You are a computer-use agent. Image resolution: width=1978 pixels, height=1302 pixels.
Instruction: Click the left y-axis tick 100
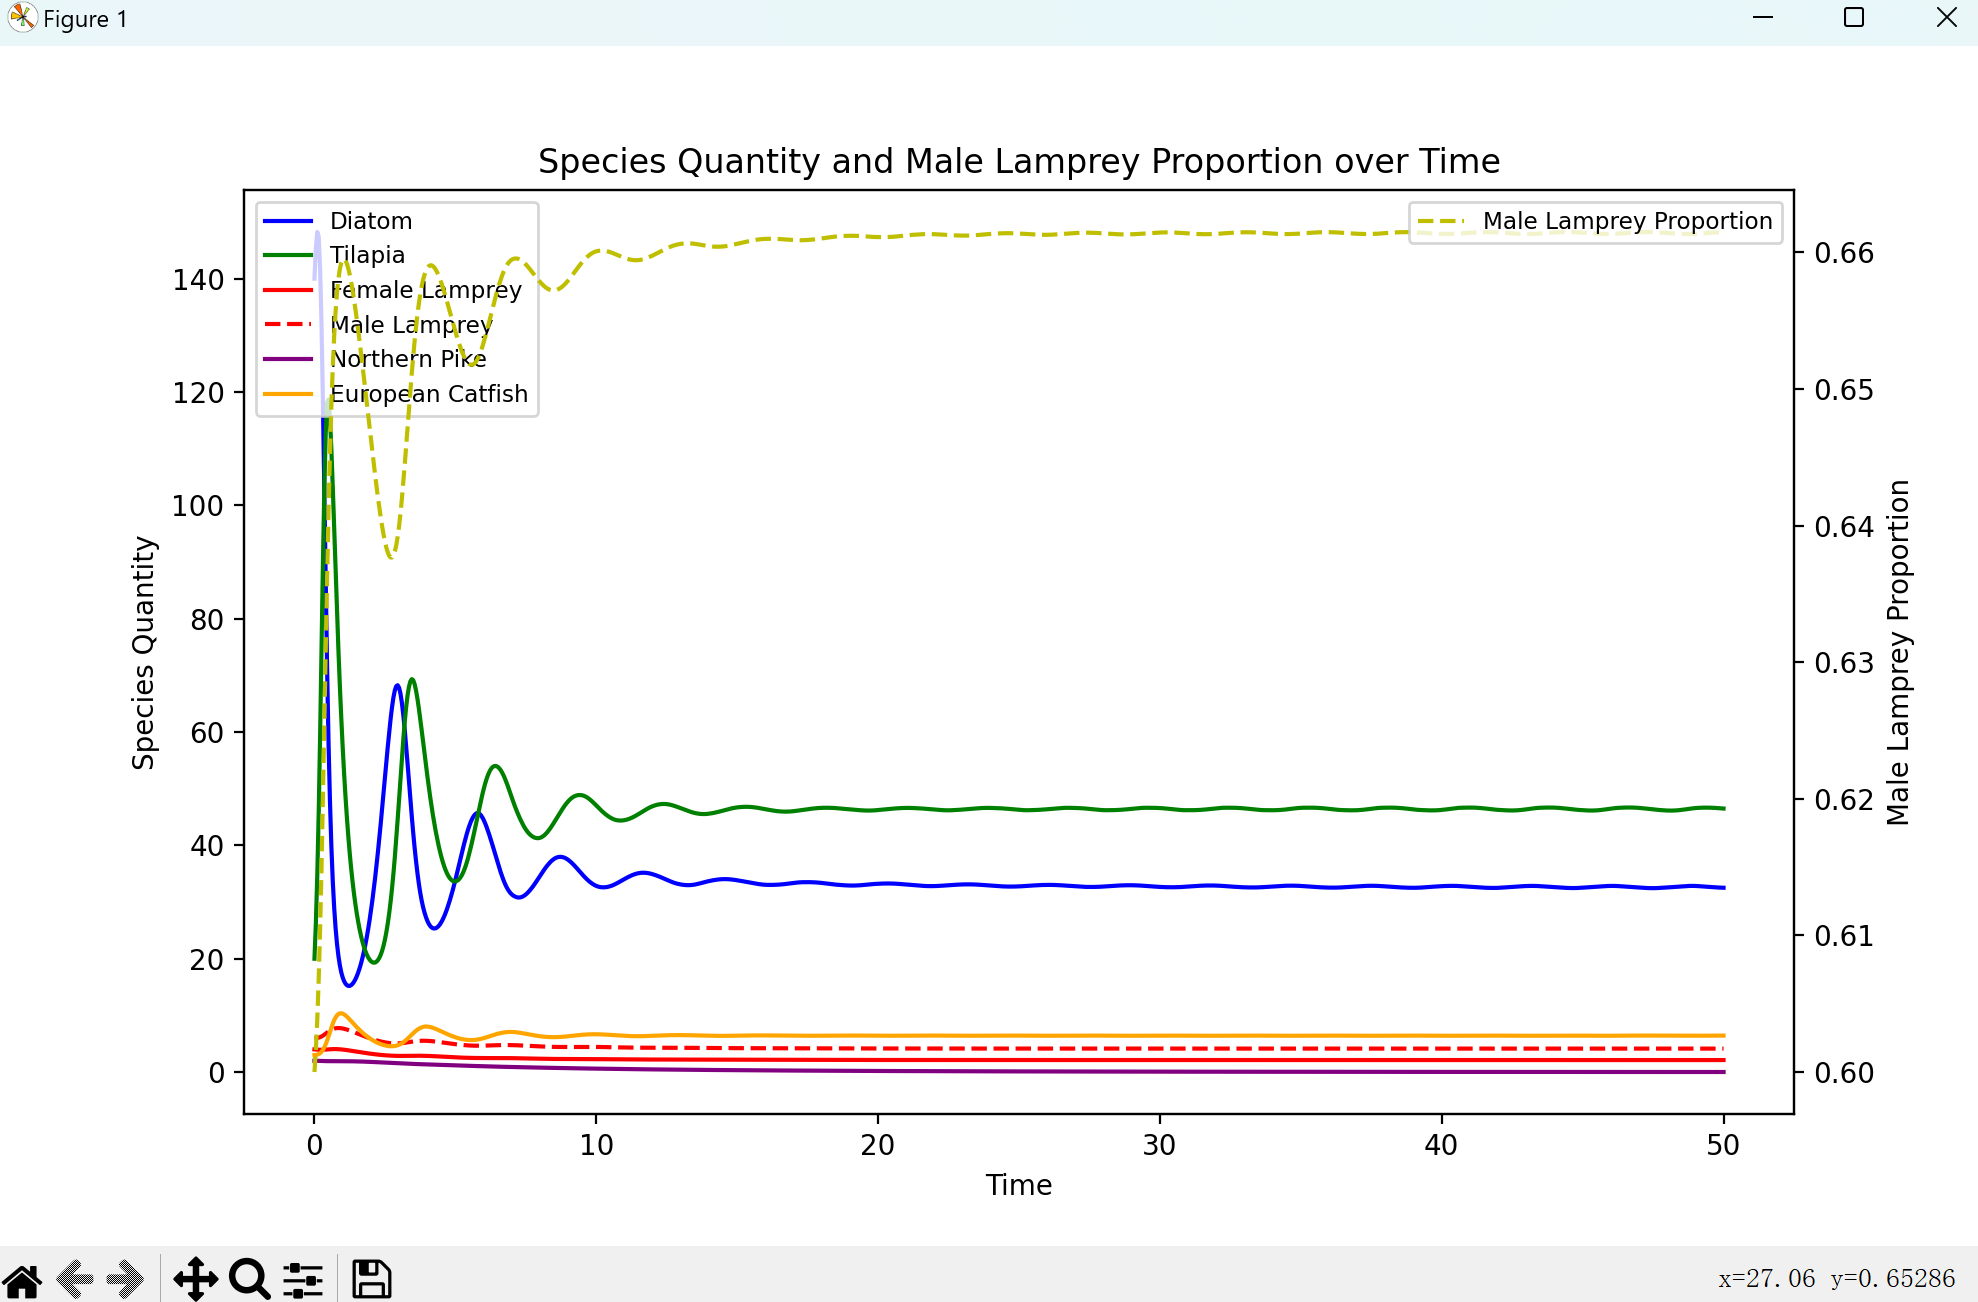(198, 506)
